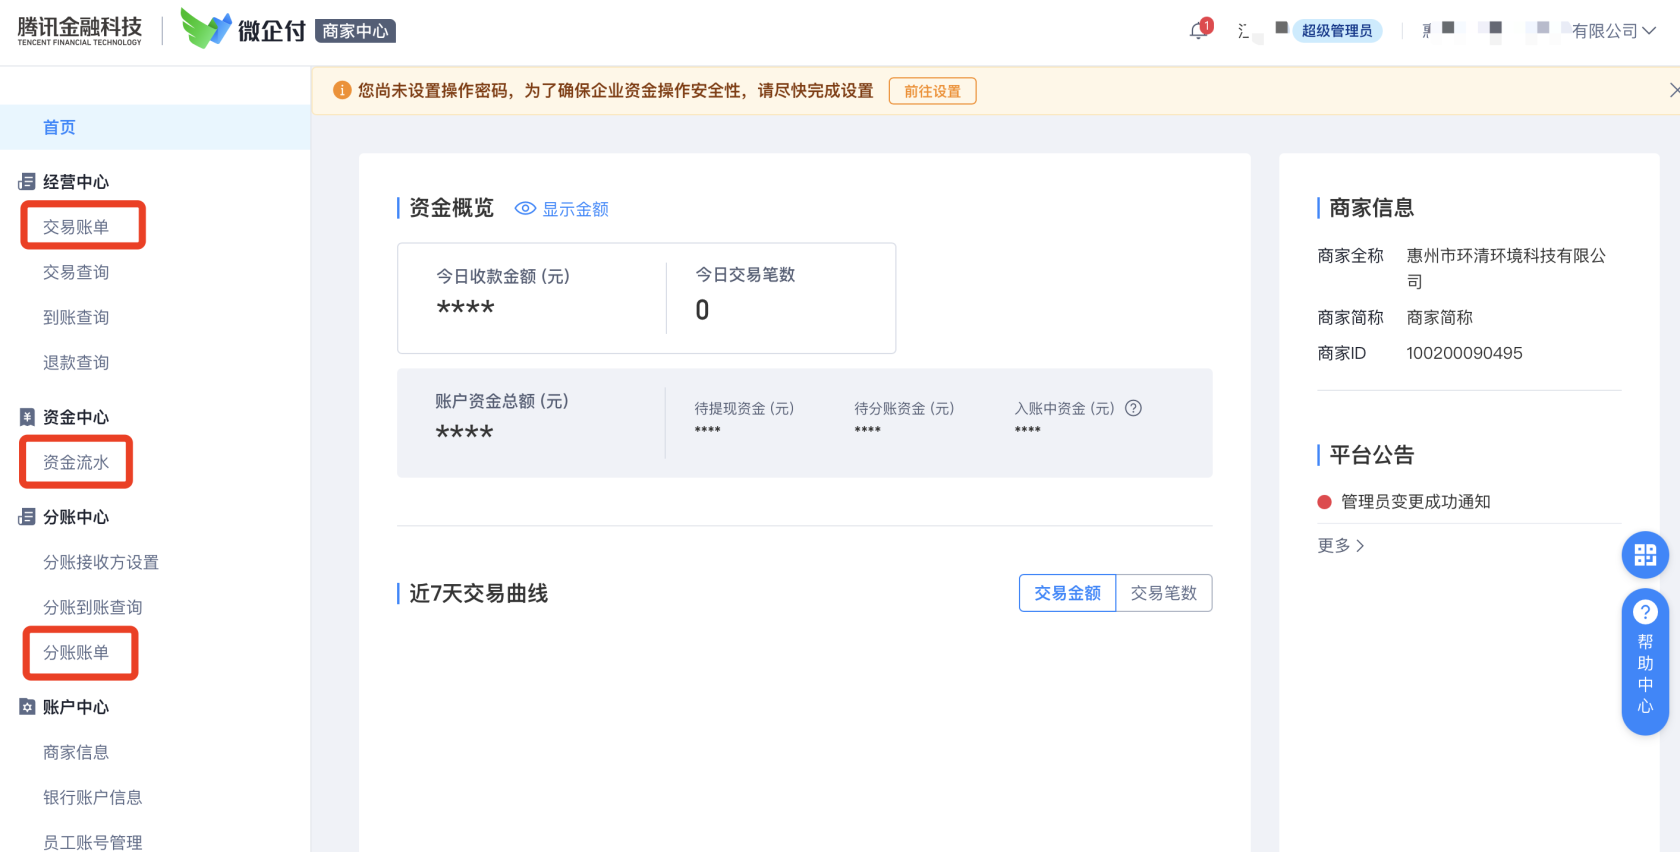Open the notification bell

point(1198,31)
